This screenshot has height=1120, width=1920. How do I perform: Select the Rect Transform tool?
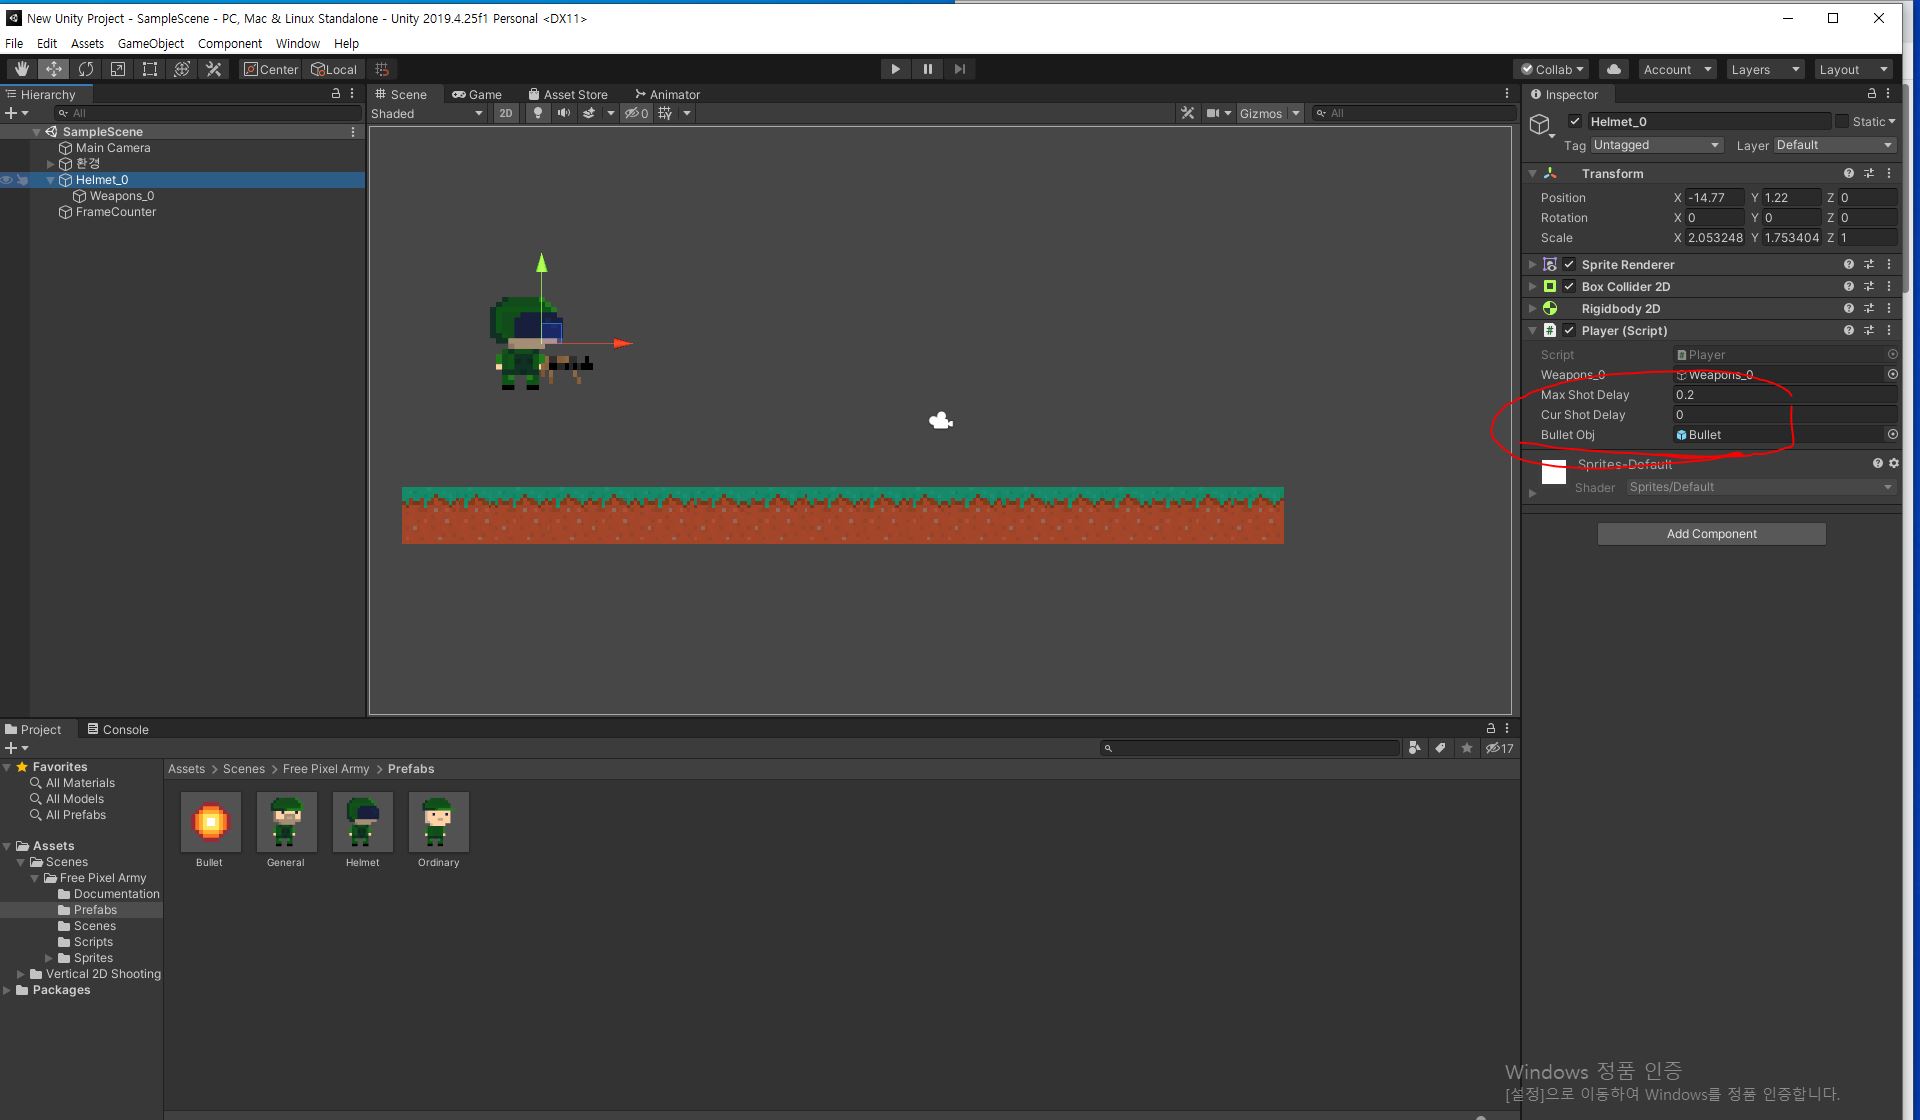[x=150, y=69]
